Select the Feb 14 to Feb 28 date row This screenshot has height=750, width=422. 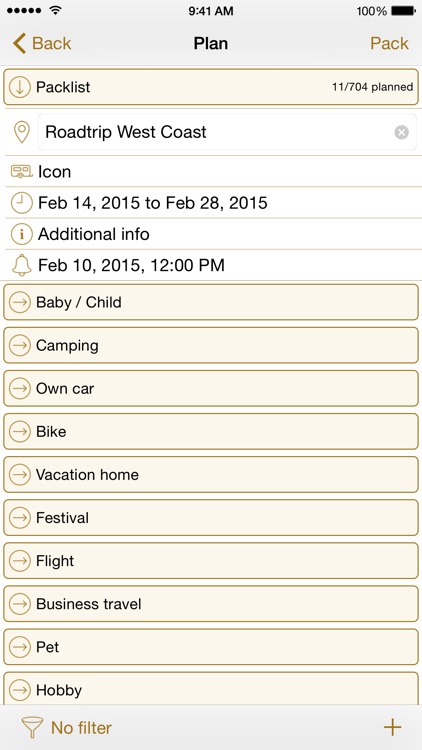pos(211,203)
